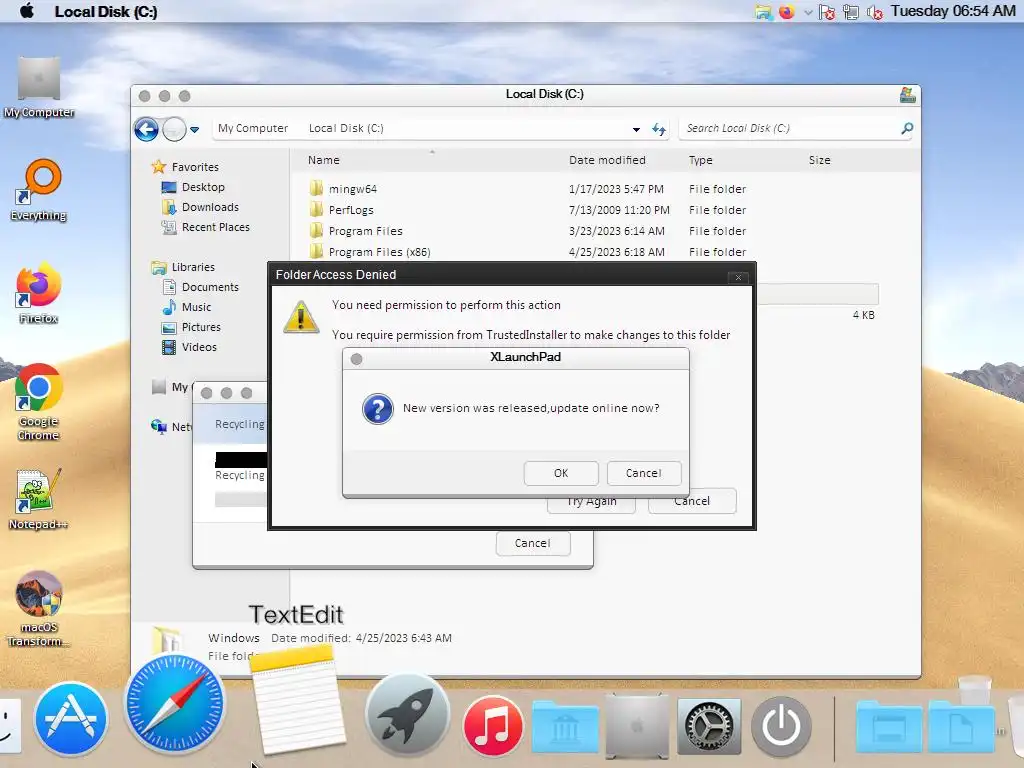
Task: Select the mingw64 folder
Action: [353, 189]
